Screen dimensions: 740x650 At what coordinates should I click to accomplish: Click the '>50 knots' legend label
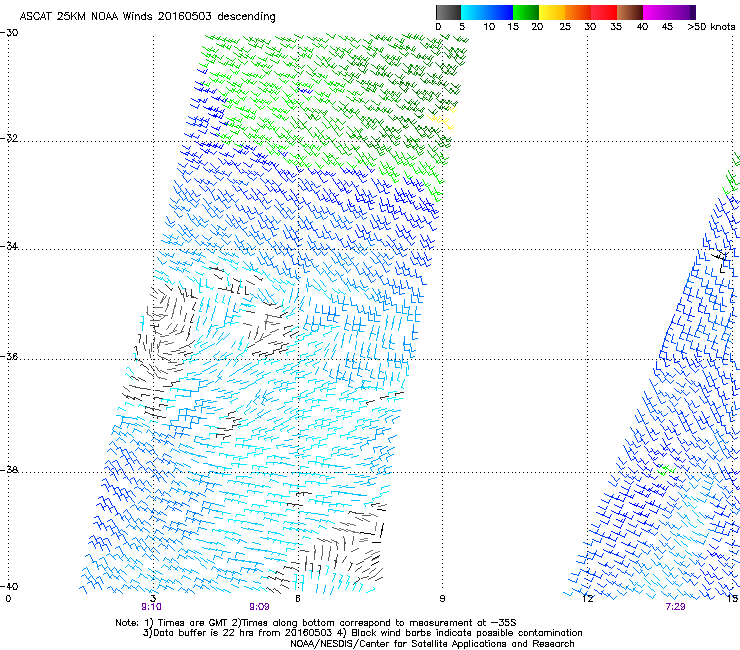[x=711, y=27]
